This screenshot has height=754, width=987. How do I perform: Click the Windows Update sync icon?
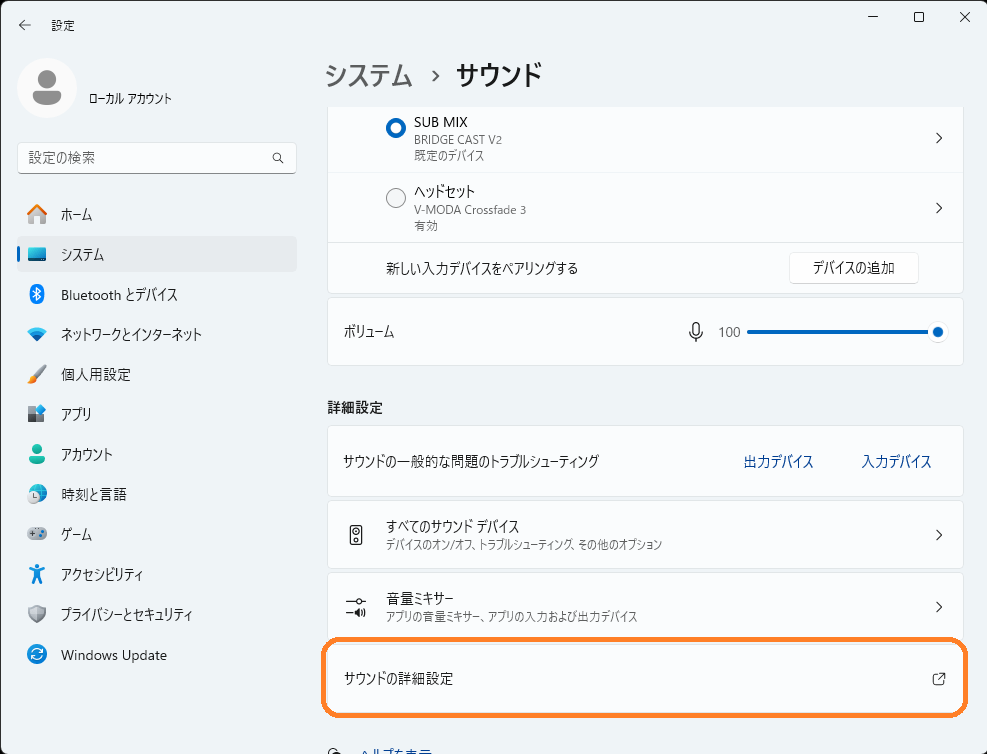coord(37,655)
